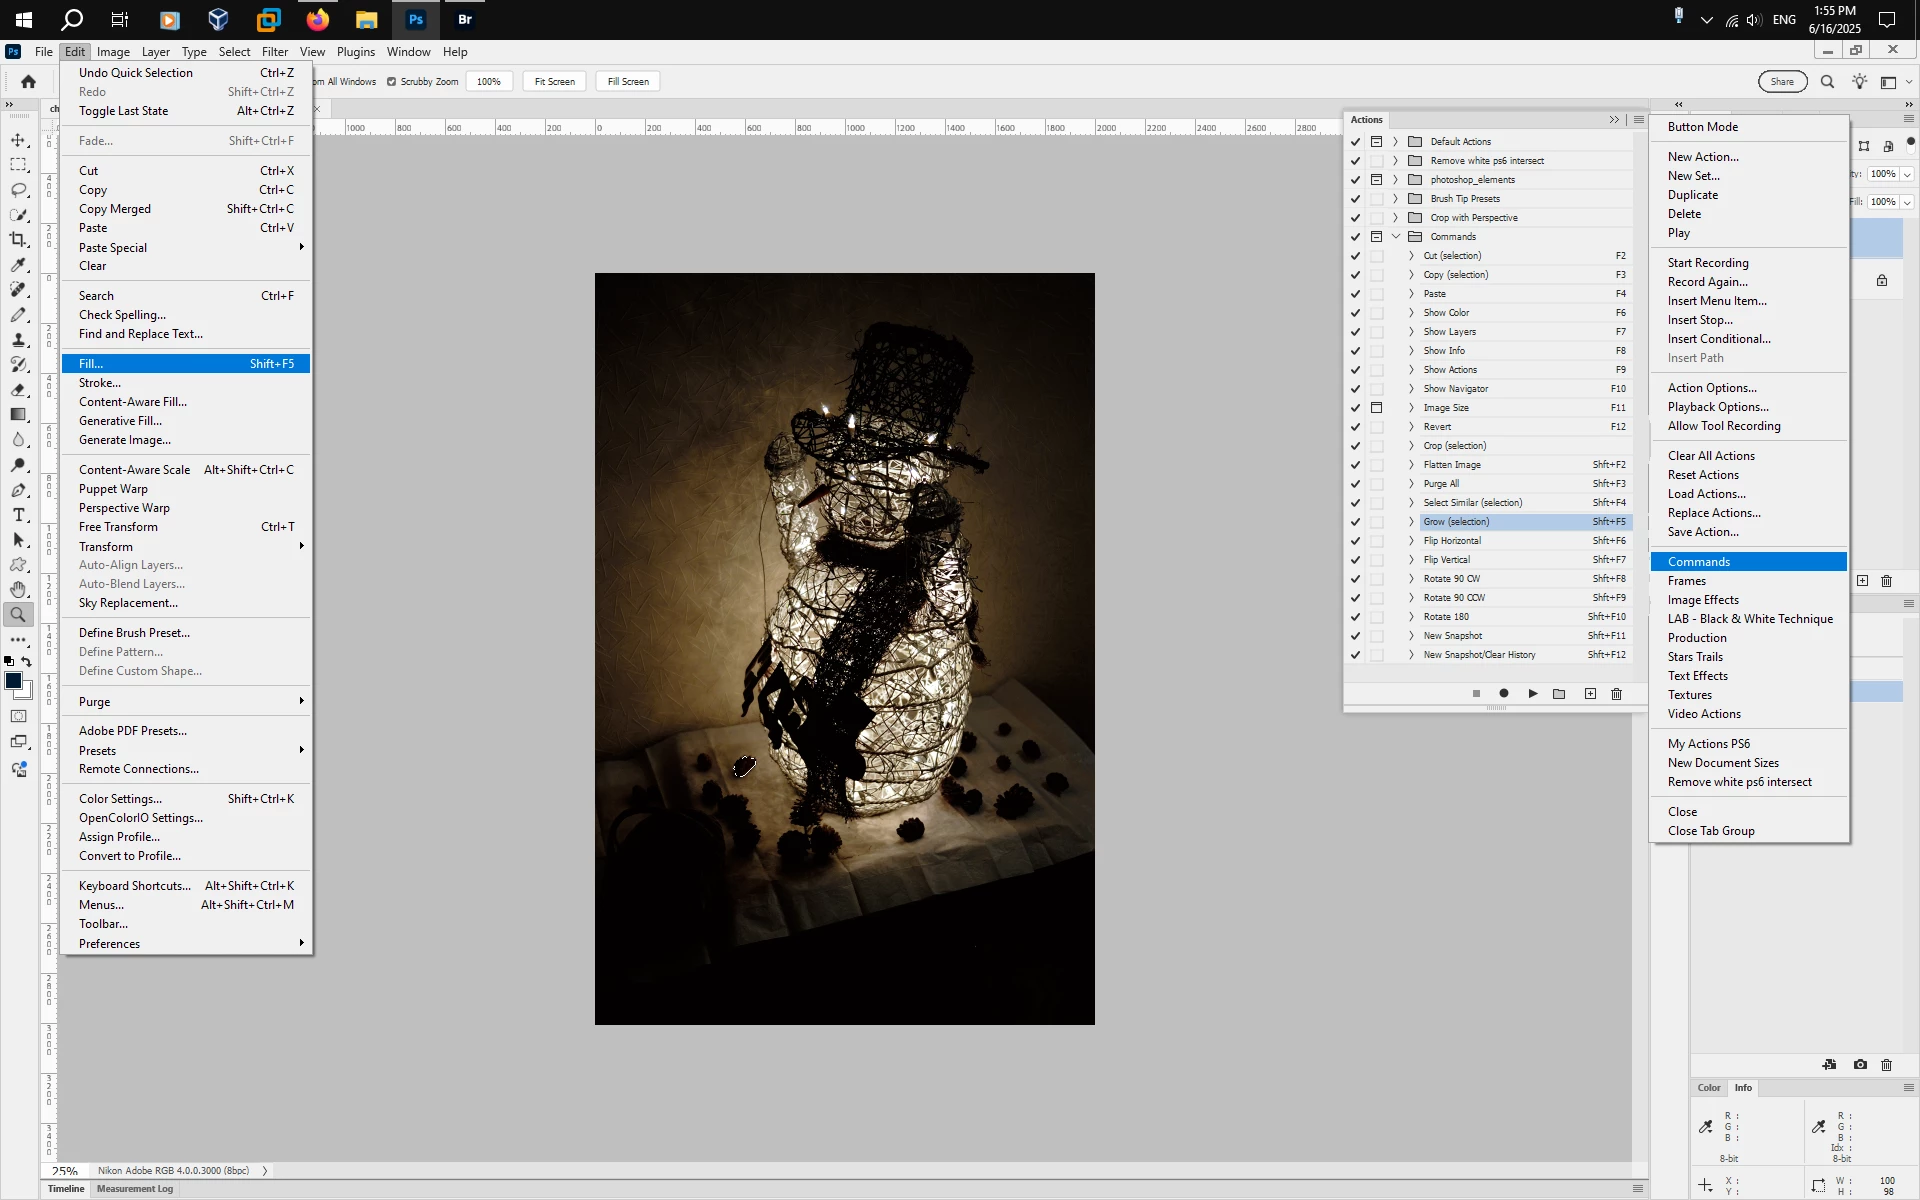Click the Play selection button in Actions panel
This screenshot has height=1200, width=1920.
1532,694
